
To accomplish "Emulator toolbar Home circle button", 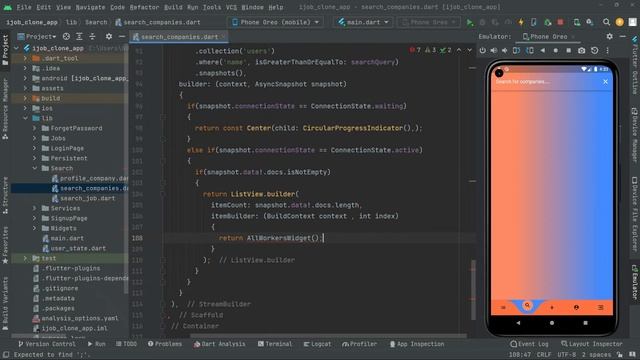I will click(556, 50).
